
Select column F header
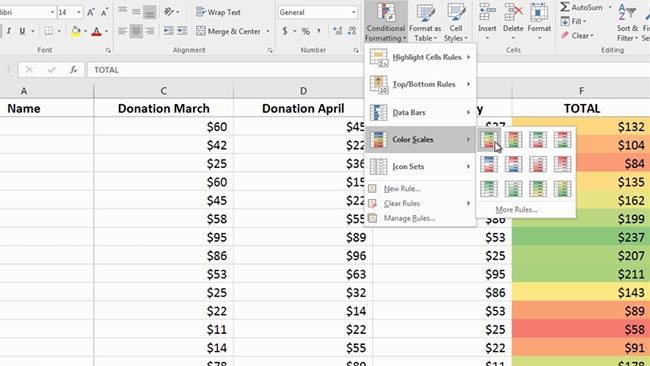click(x=581, y=91)
